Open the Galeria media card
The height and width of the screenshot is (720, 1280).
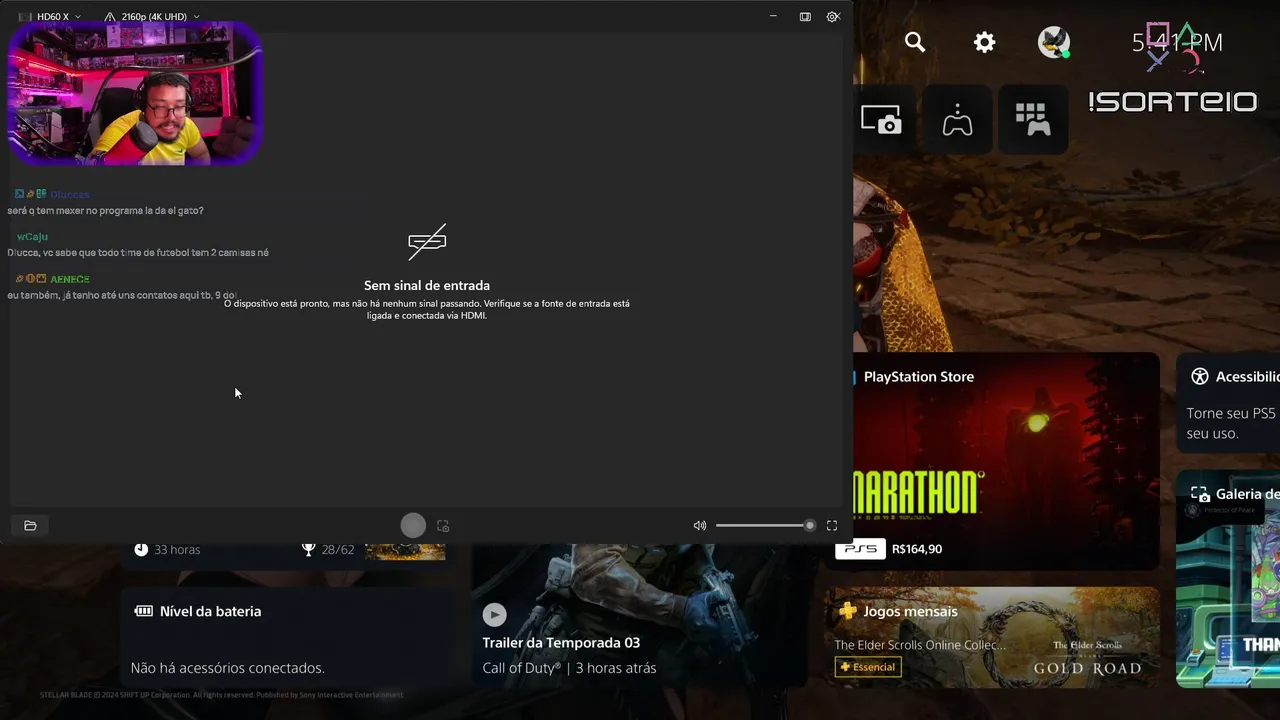point(1228,578)
